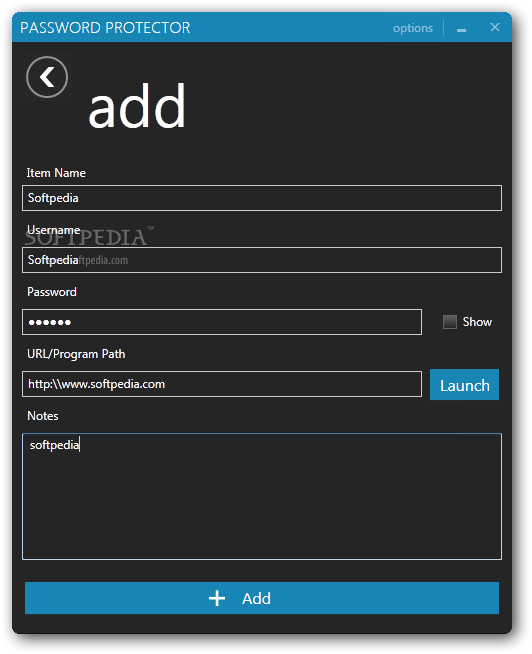Go back using the circular arrow button
Screen dimensions: 532x654
[47, 77]
